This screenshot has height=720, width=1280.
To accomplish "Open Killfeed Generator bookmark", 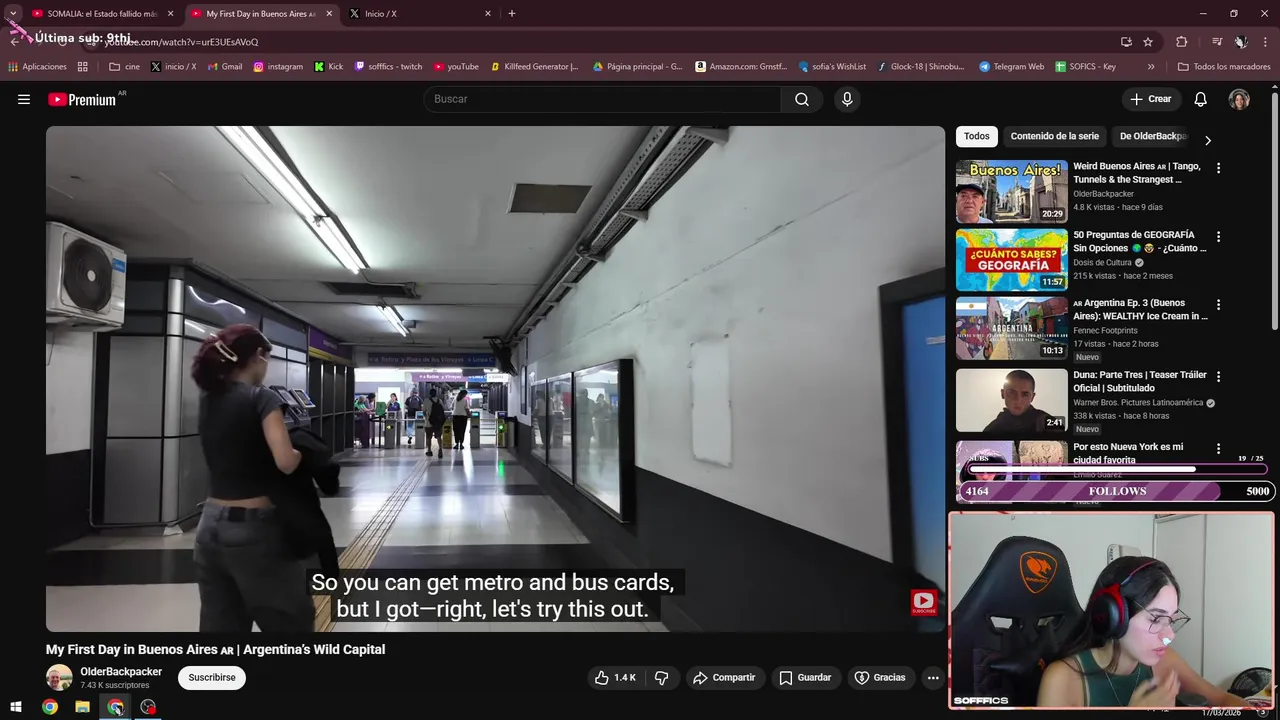I will tap(534, 67).
